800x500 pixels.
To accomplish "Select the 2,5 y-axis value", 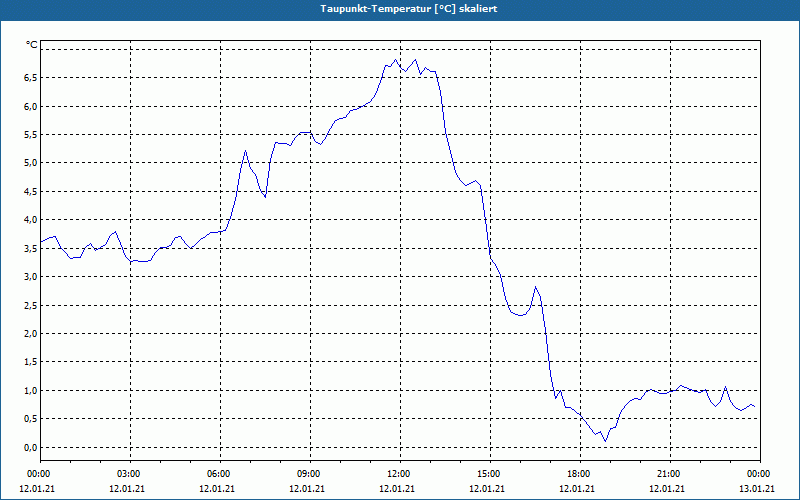I will coord(31,305).
